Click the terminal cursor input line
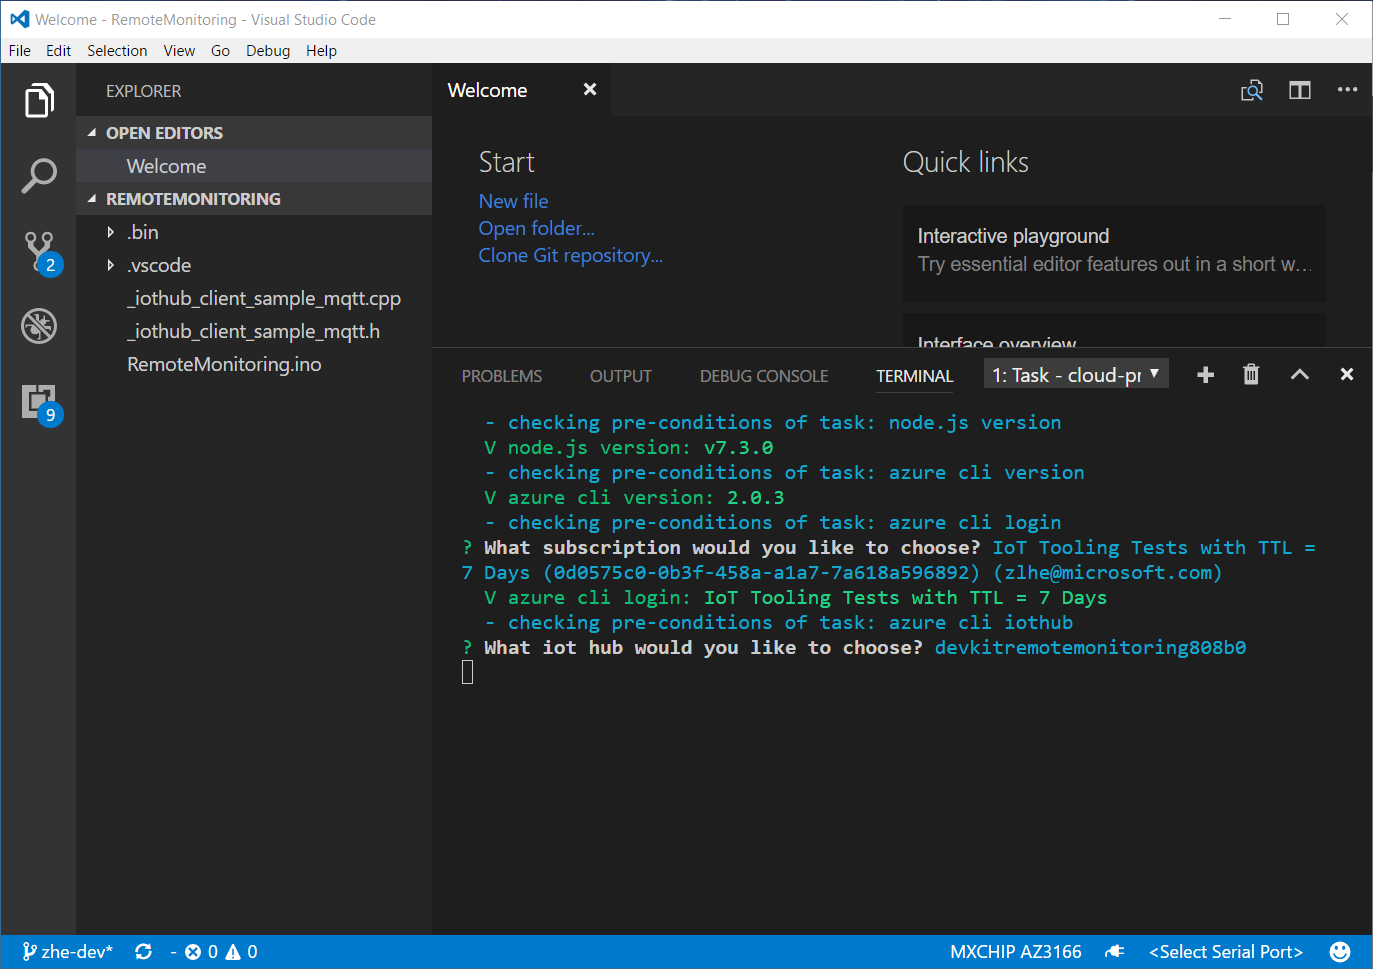1373x969 pixels. pyautogui.click(x=467, y=672)
